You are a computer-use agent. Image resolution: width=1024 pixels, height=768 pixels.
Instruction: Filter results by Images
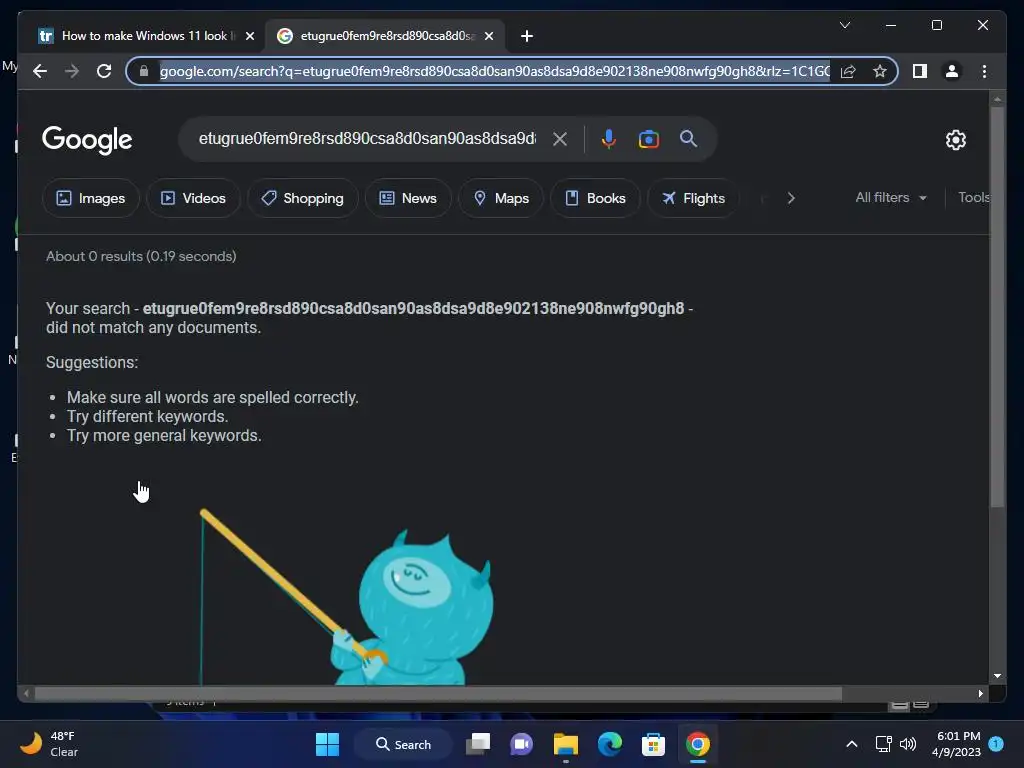tap(91, 198)
